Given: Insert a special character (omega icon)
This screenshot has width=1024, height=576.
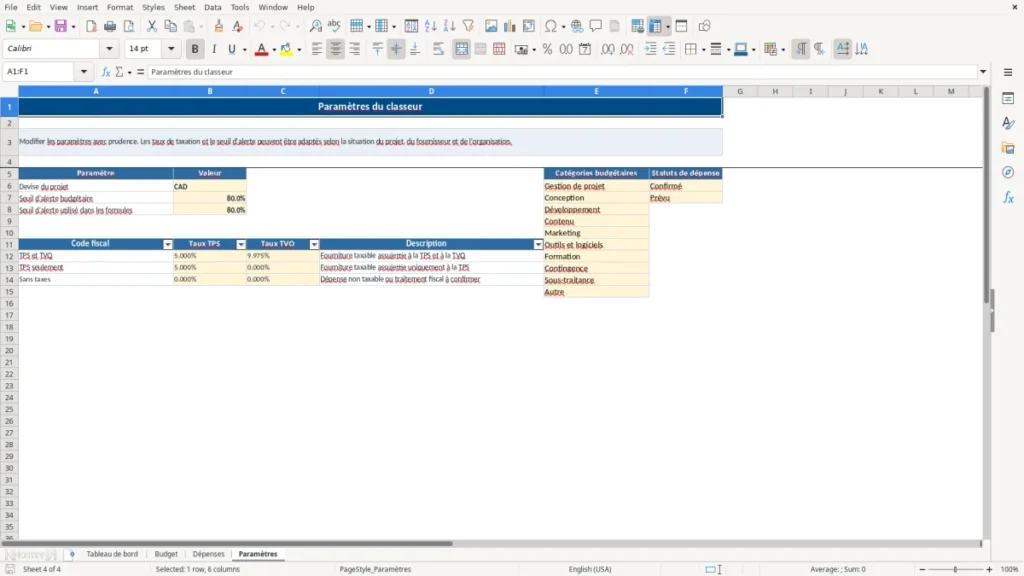Looking at the screenshot, I should point(551,26).
